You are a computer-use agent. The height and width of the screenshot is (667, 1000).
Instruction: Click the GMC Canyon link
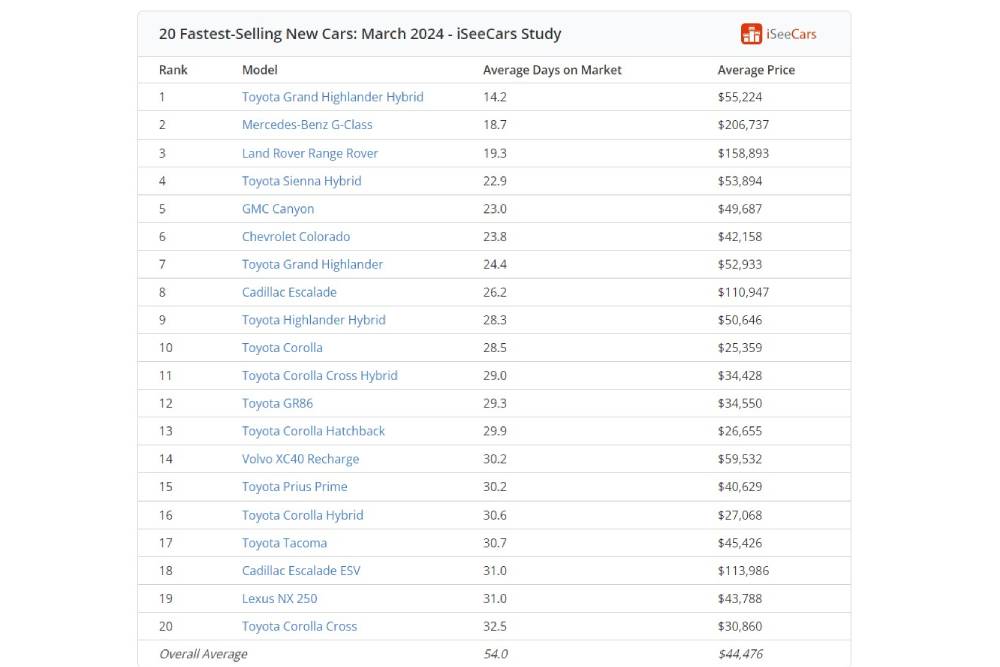pyautogui.click(x=278, y=209)
